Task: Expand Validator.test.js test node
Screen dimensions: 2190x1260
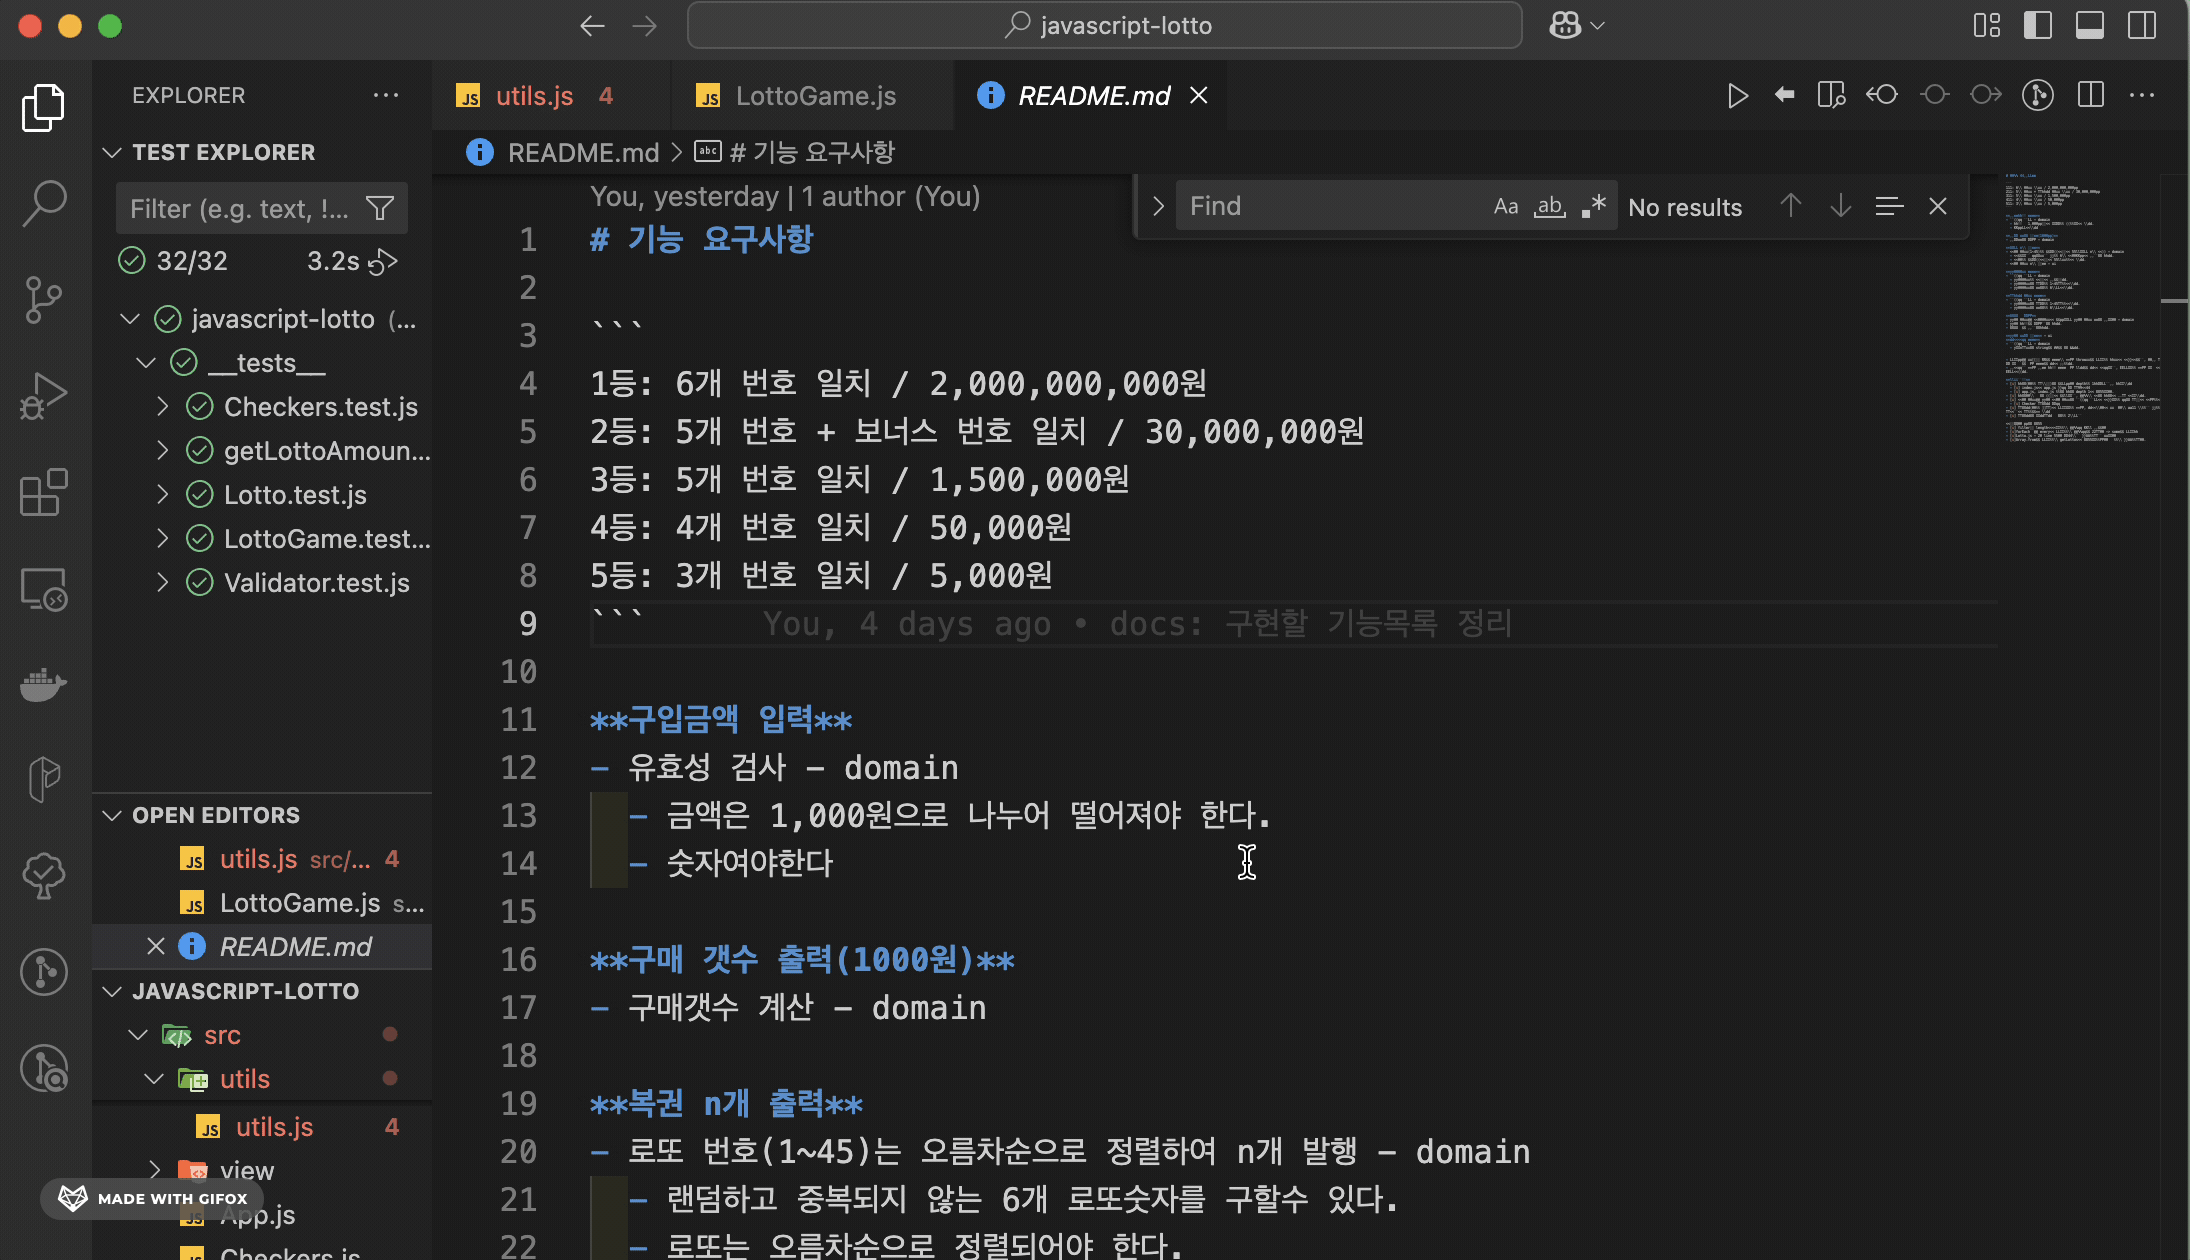Action: pos(162,582)
